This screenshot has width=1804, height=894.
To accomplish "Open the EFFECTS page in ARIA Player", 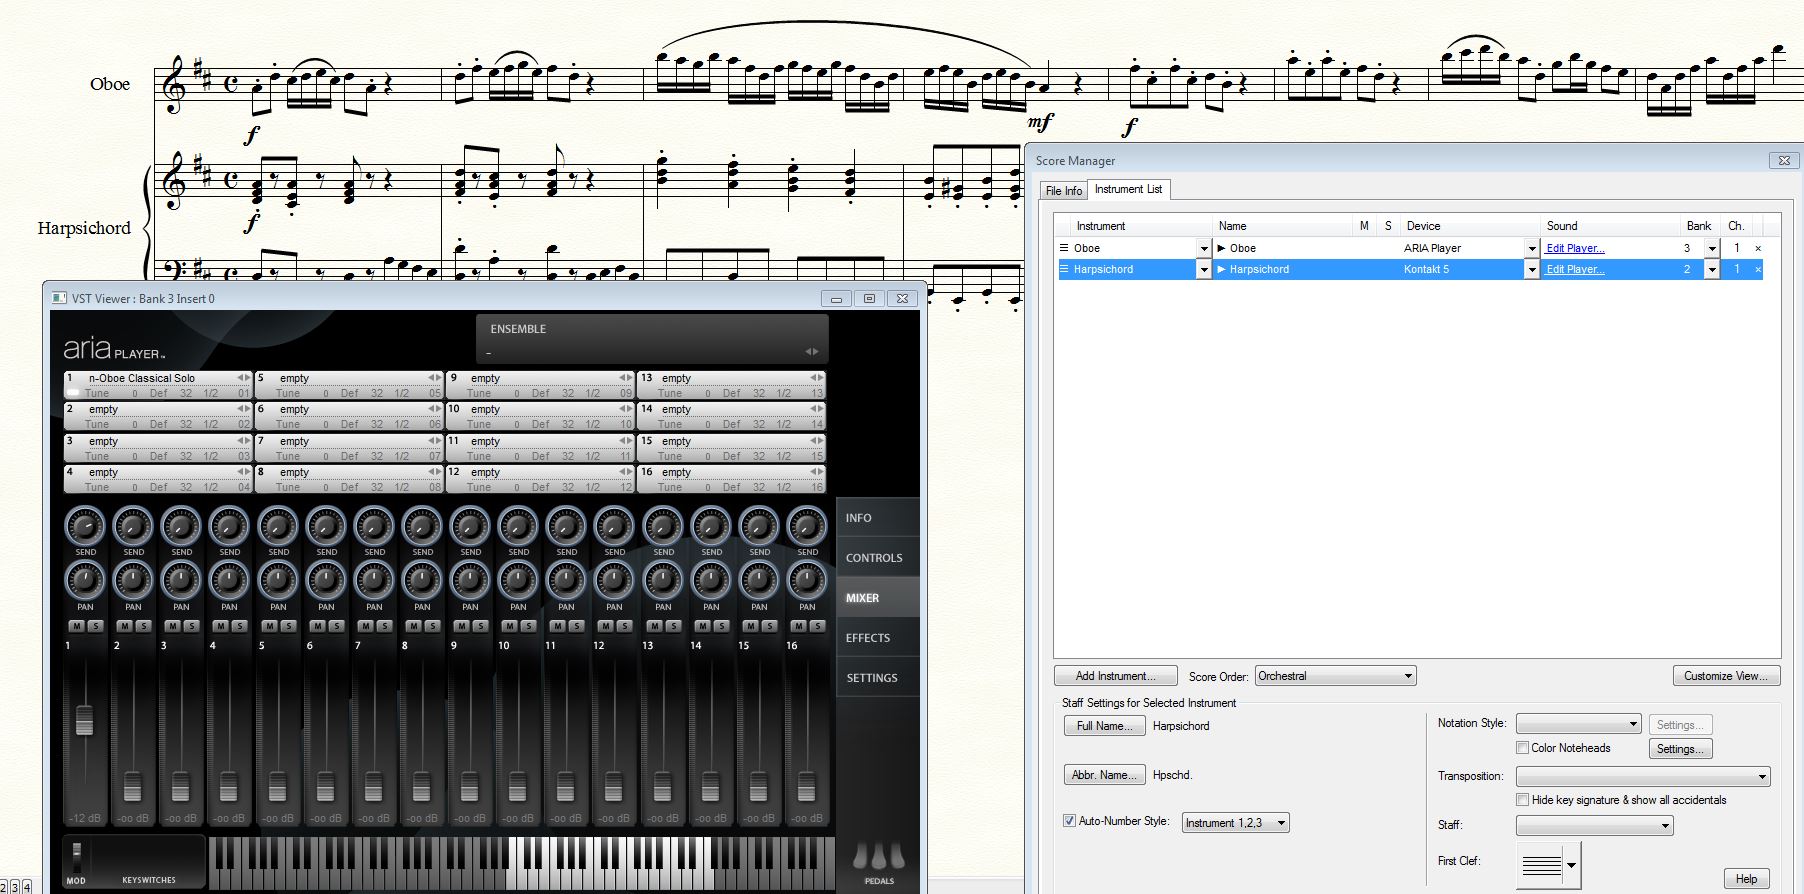I will point(867,638).
